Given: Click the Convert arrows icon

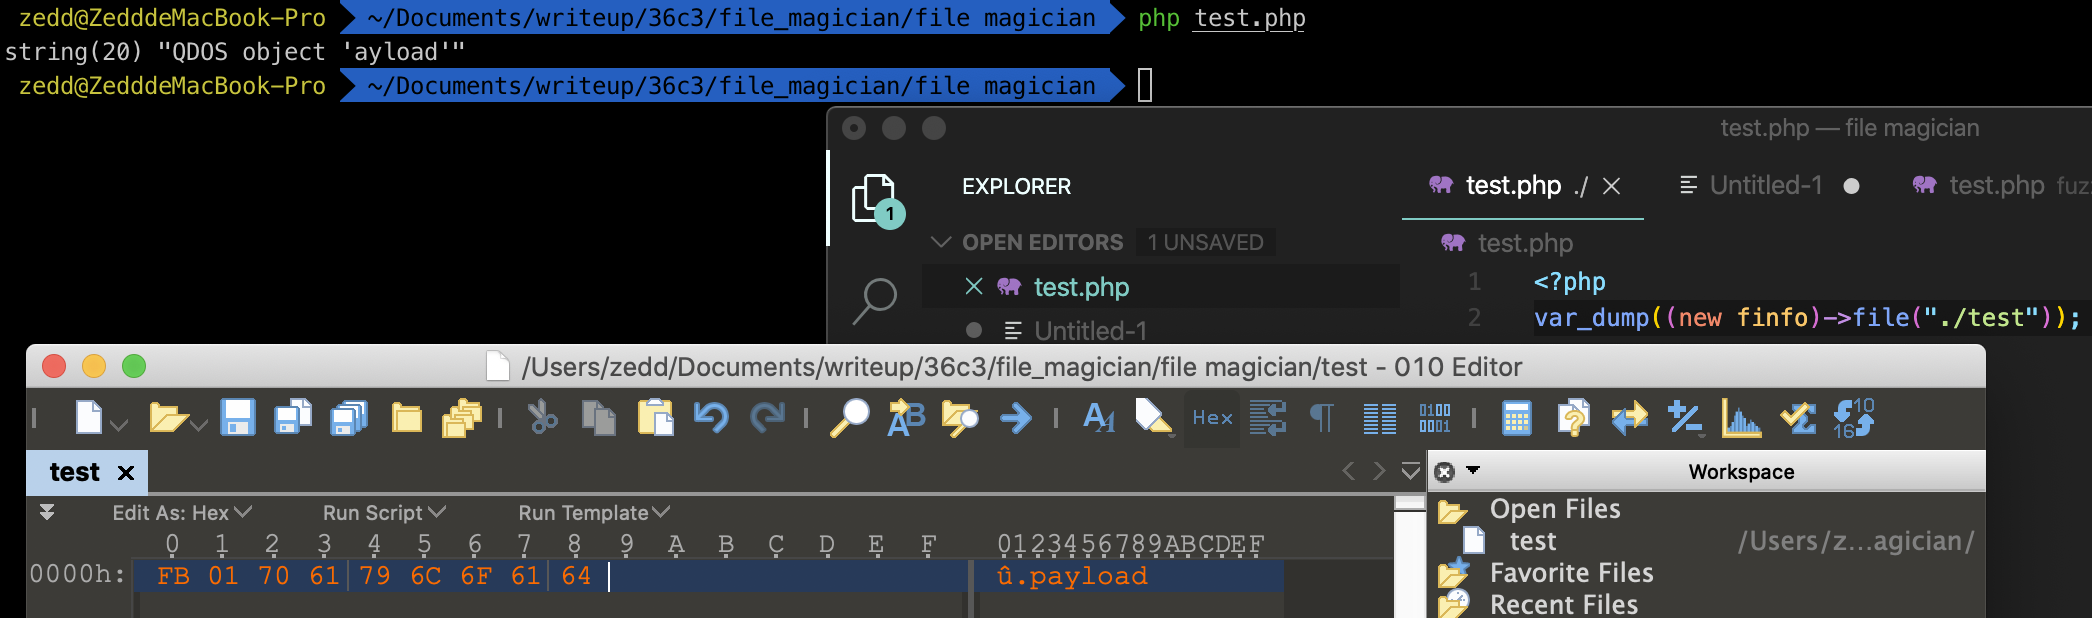Looking at the screenshot, I should click(1630, 417).
